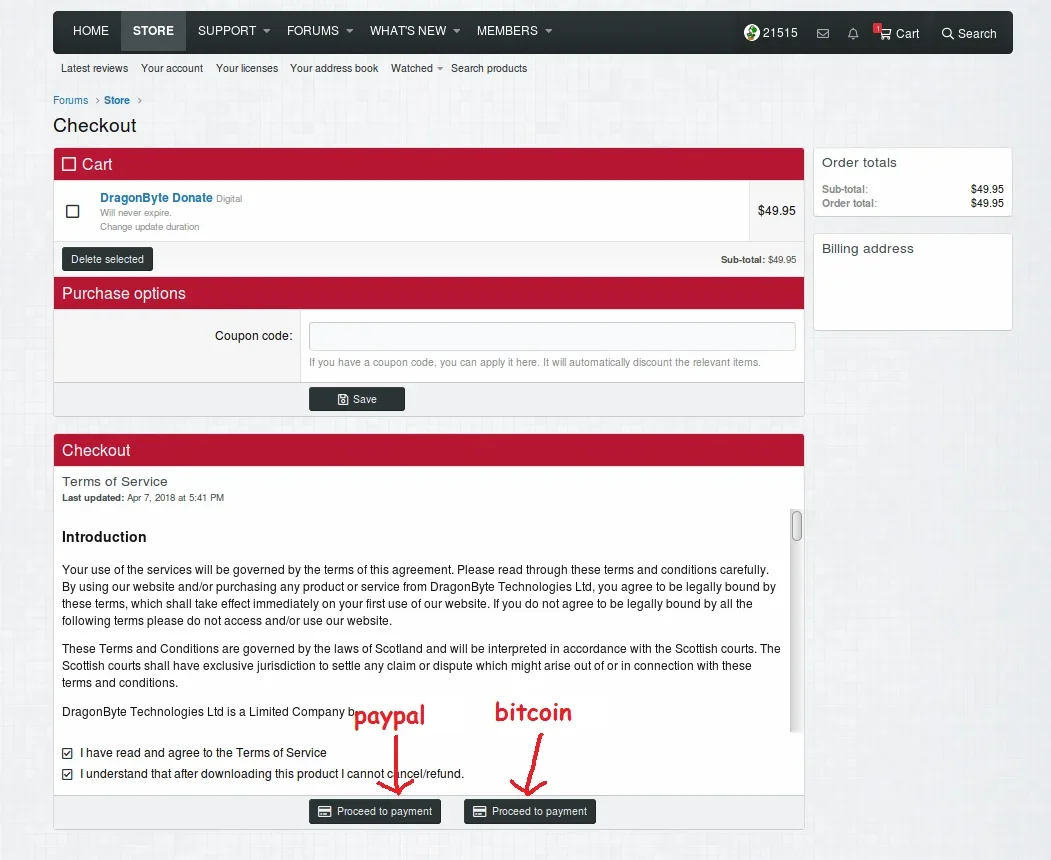Open the What's New section
The image size is (1051, 860).
pos(408,31)
